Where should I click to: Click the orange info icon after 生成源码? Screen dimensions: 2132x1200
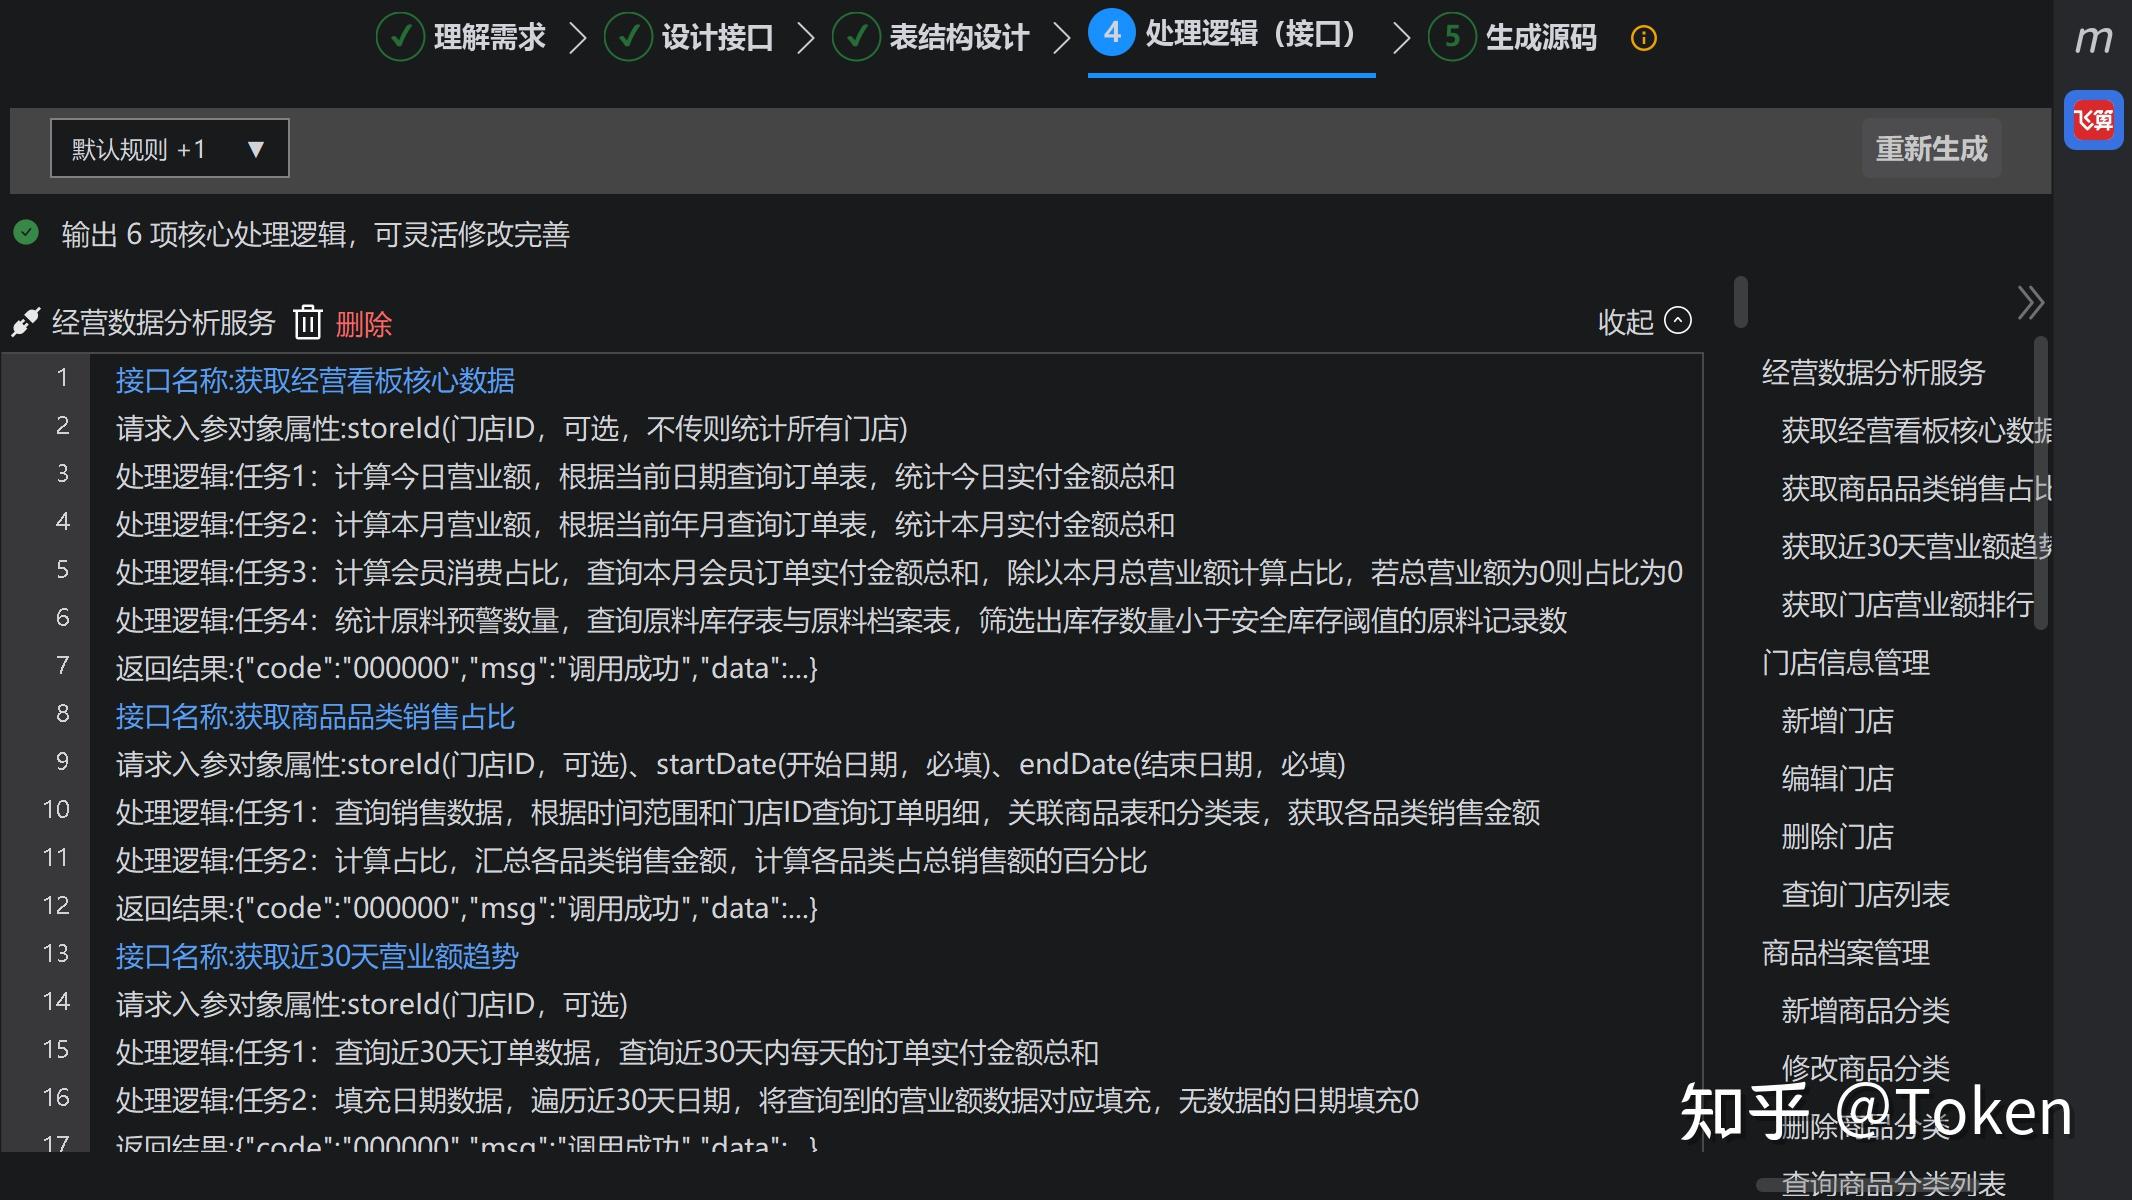pyautogui.click(x=1643, y=38)
